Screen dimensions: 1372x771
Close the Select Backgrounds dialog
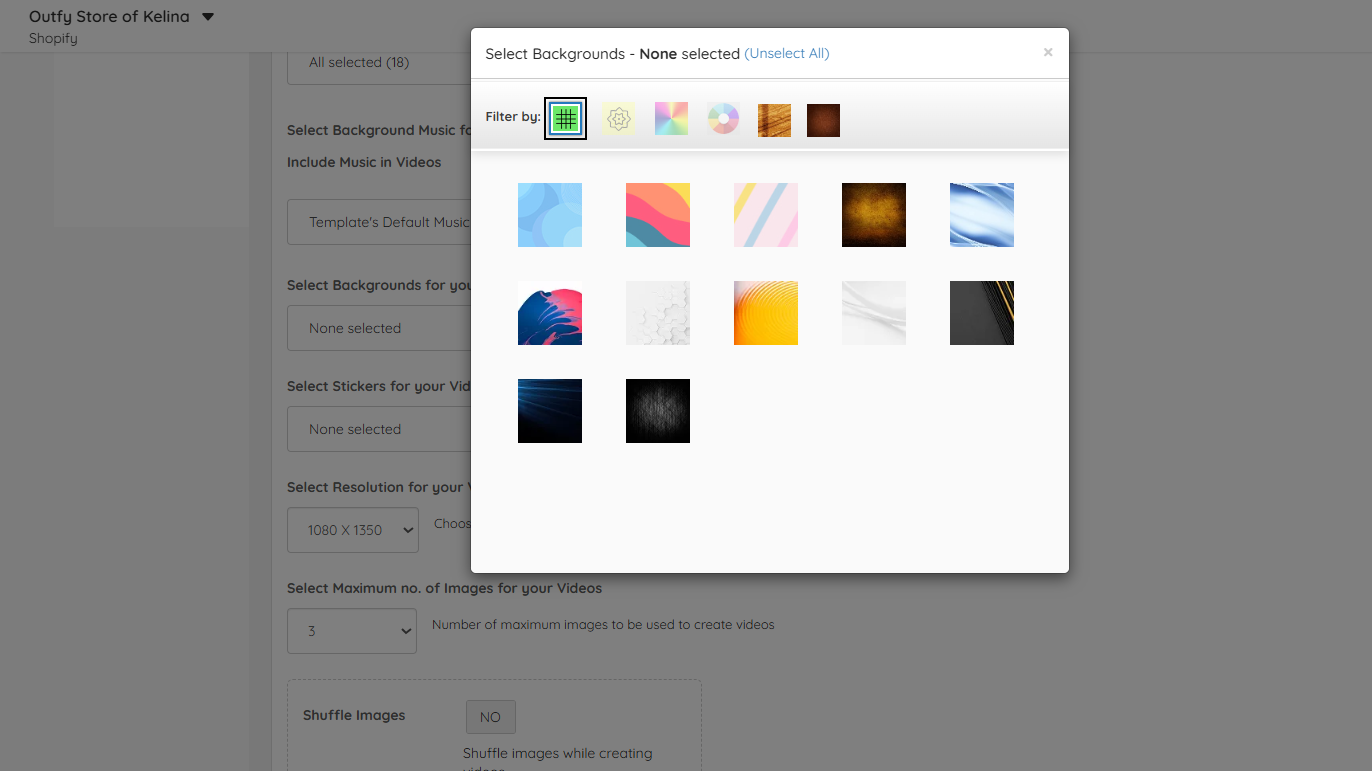coord(1048,52)
